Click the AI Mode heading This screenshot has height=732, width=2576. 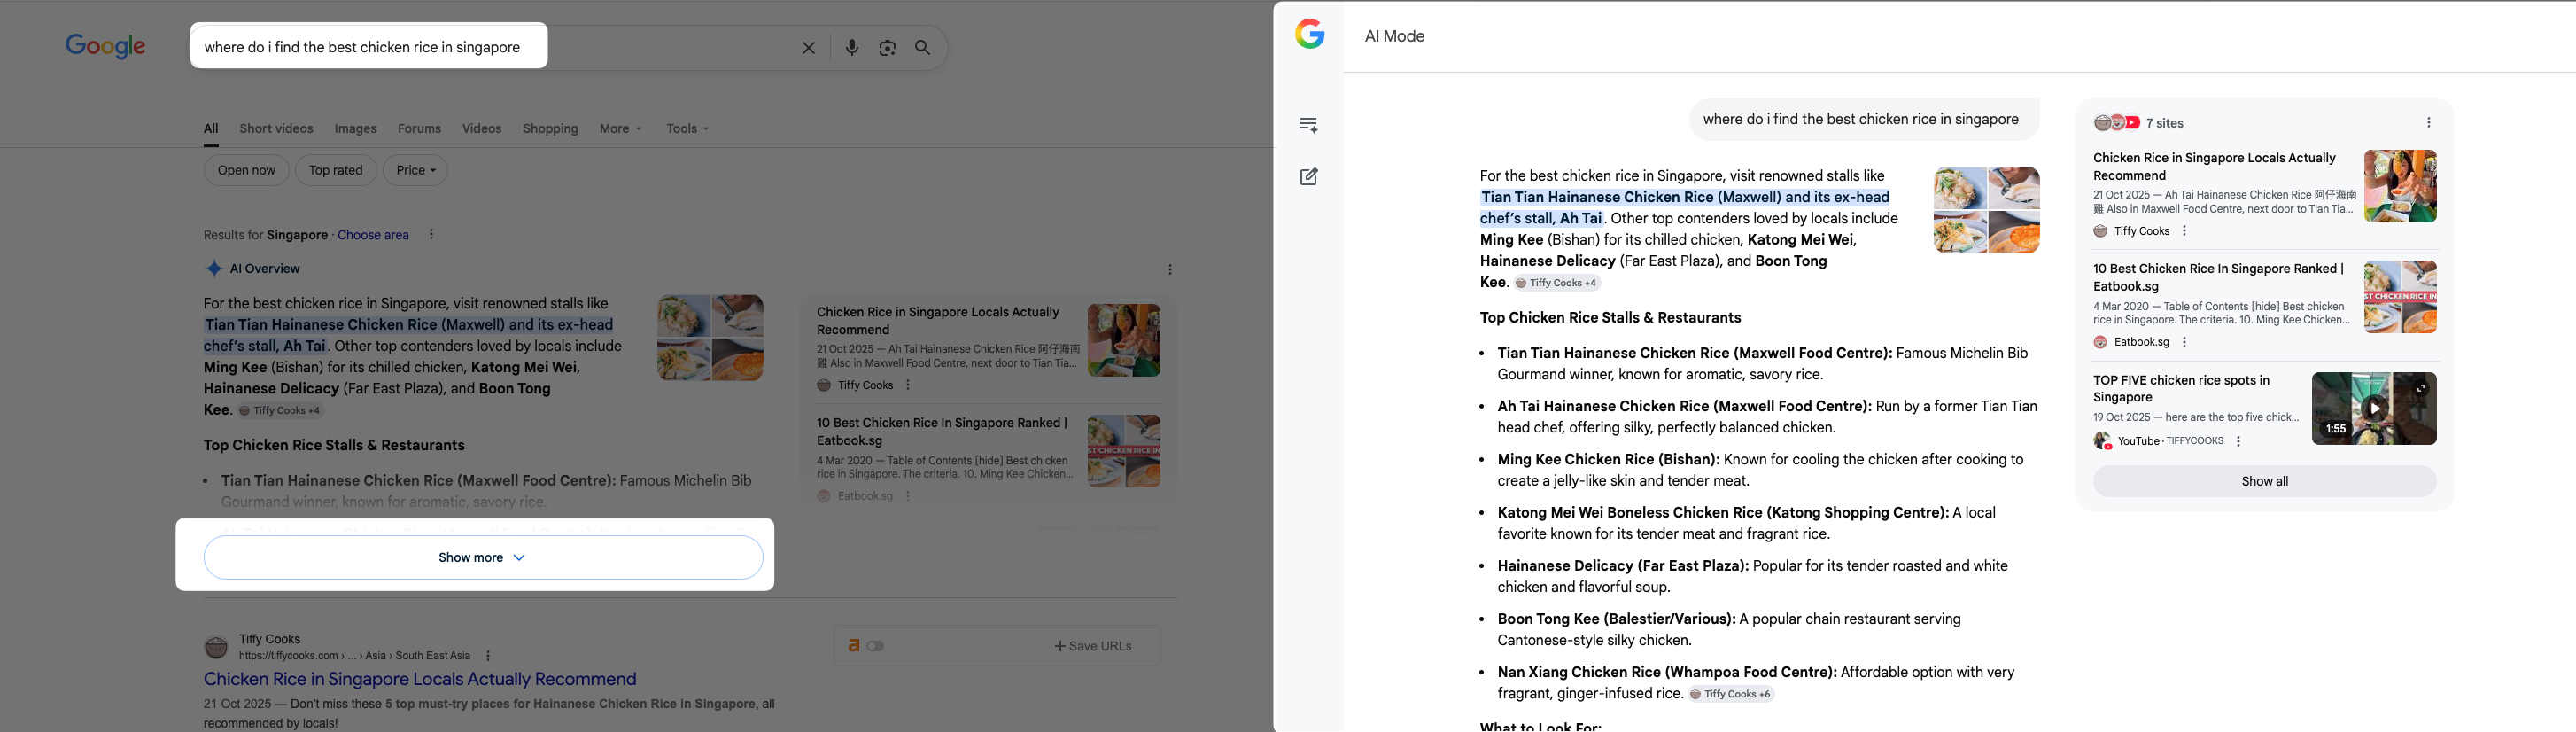pos(1394,36)
